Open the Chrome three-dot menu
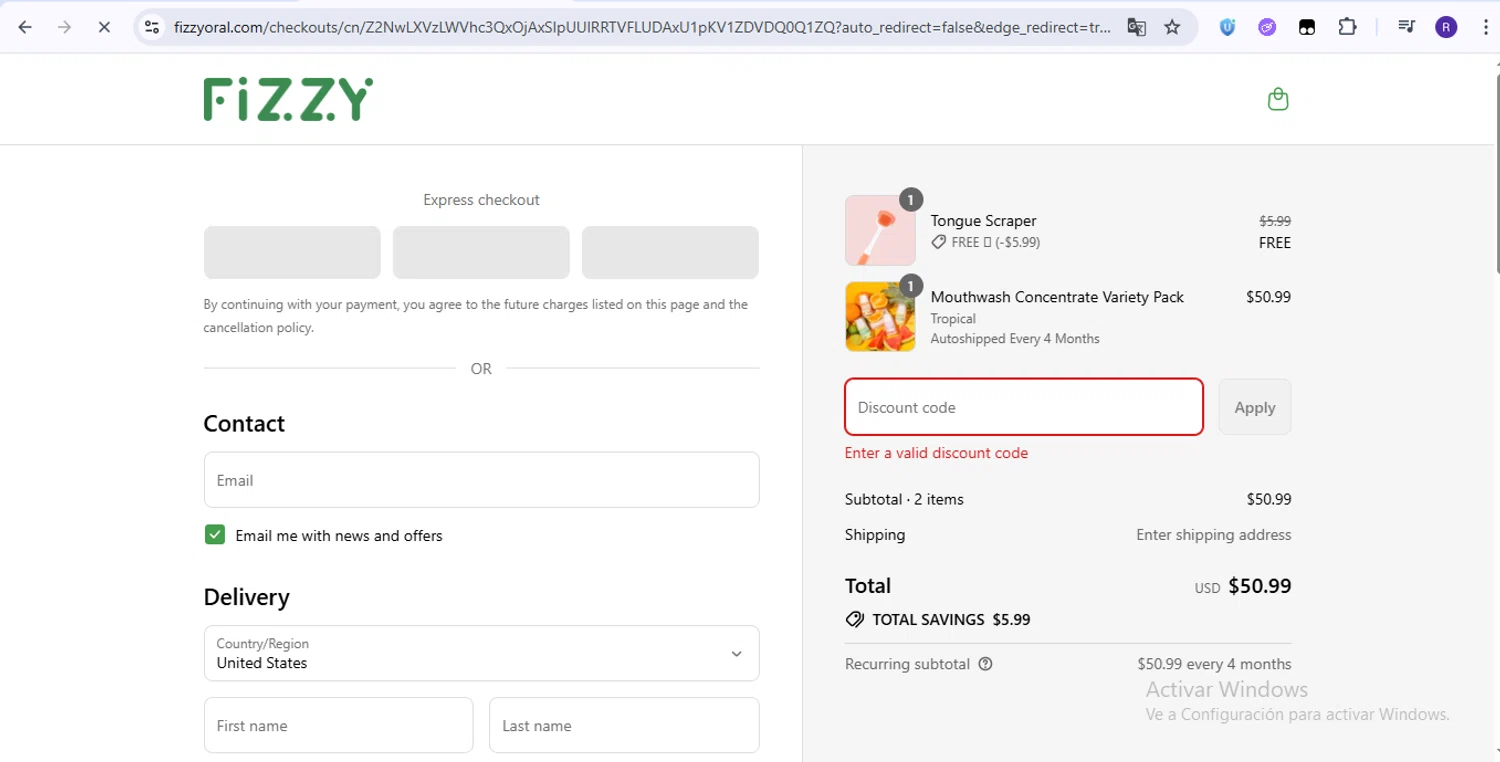 [1485, 27]
